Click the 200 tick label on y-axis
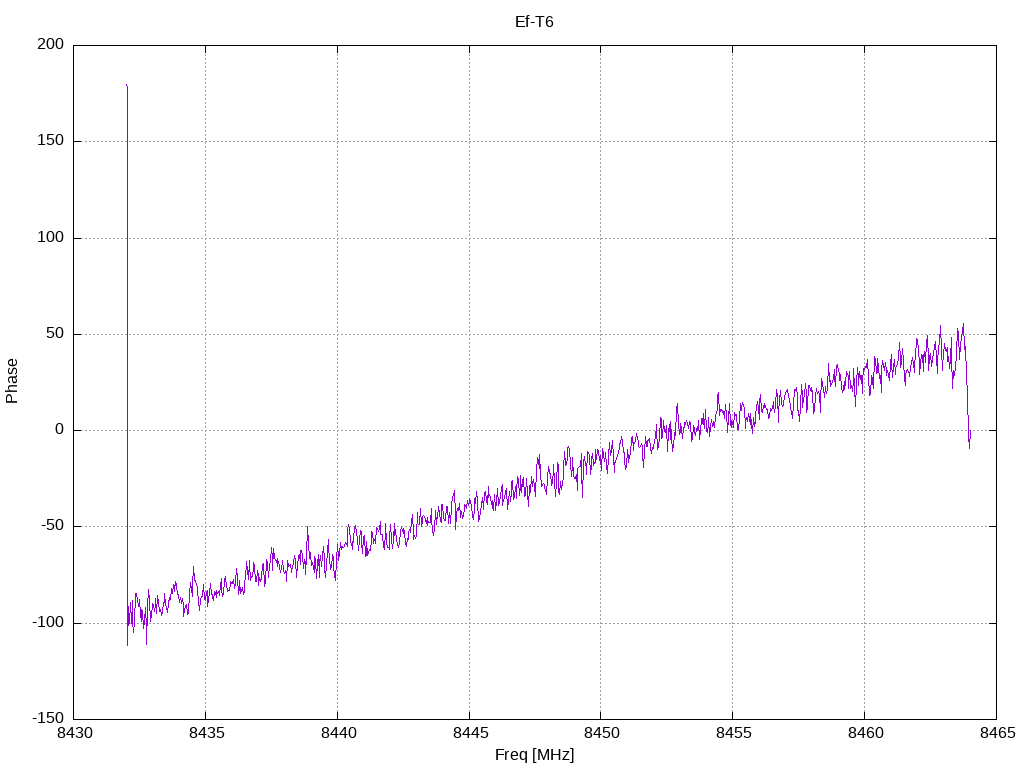This screenshot has height=768, width=1024. (50, 45)
